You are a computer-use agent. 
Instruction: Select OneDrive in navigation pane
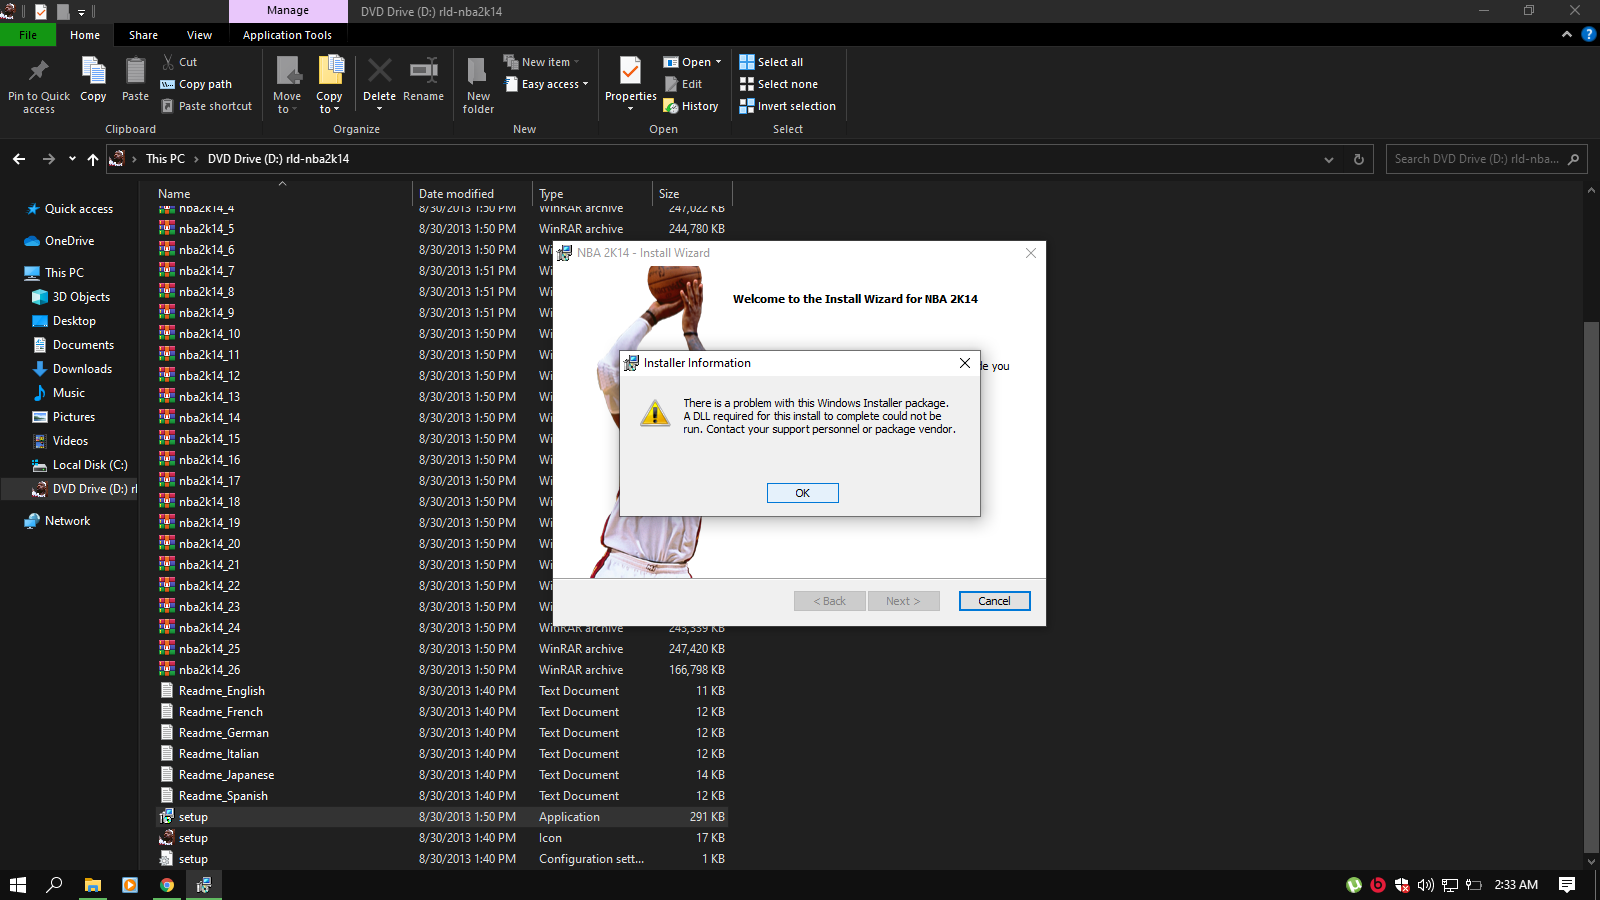(x=69, y=241)
